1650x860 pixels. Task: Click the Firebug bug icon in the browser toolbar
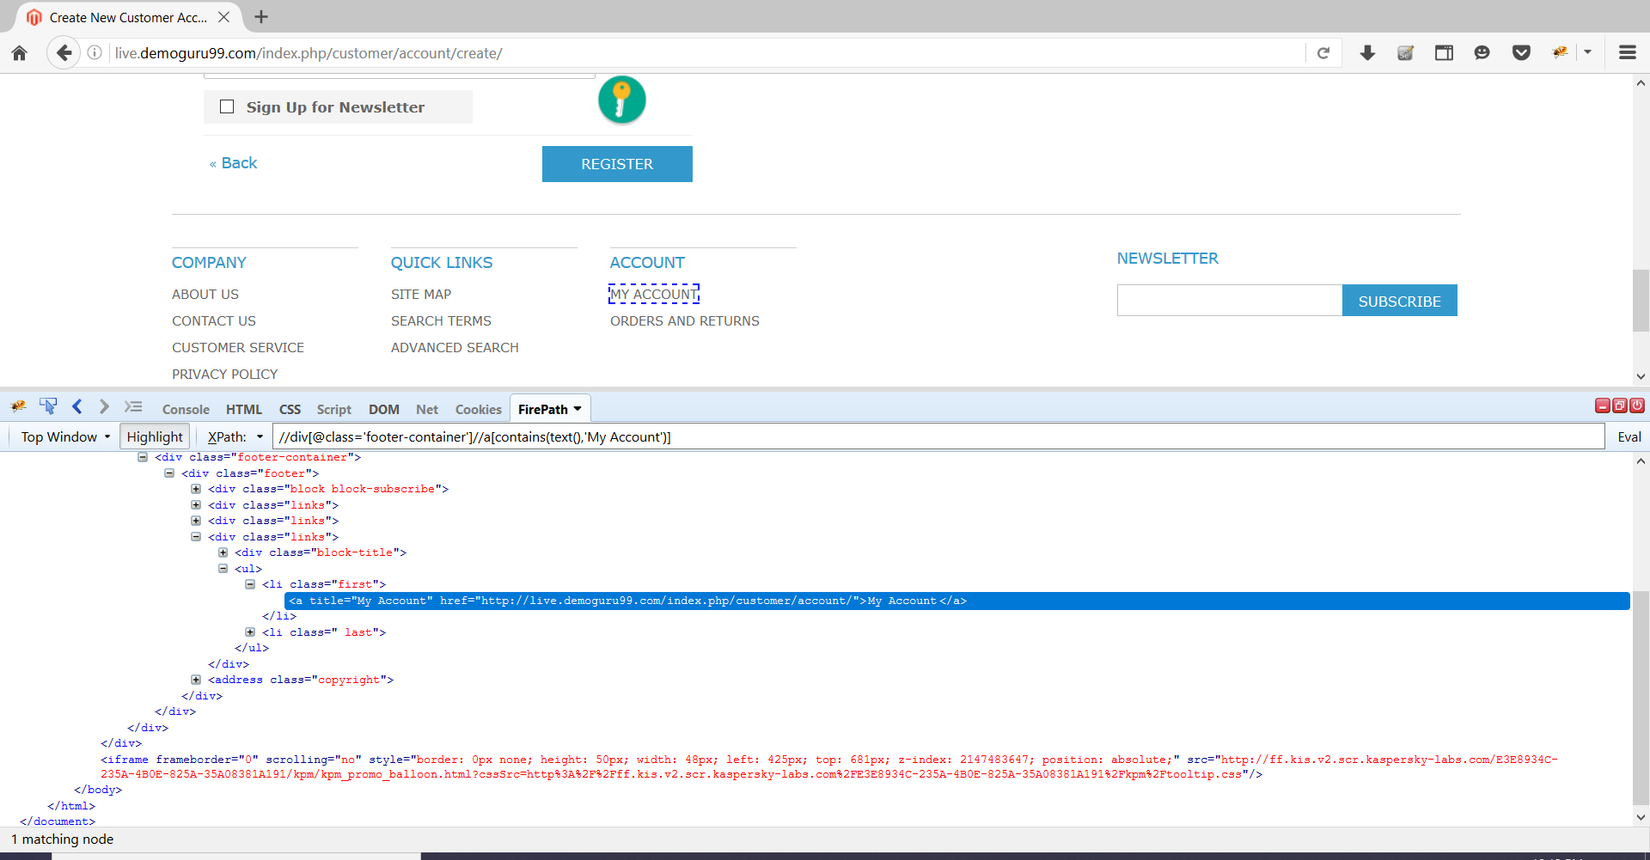pyautogui.click(x=1559, y=53)
